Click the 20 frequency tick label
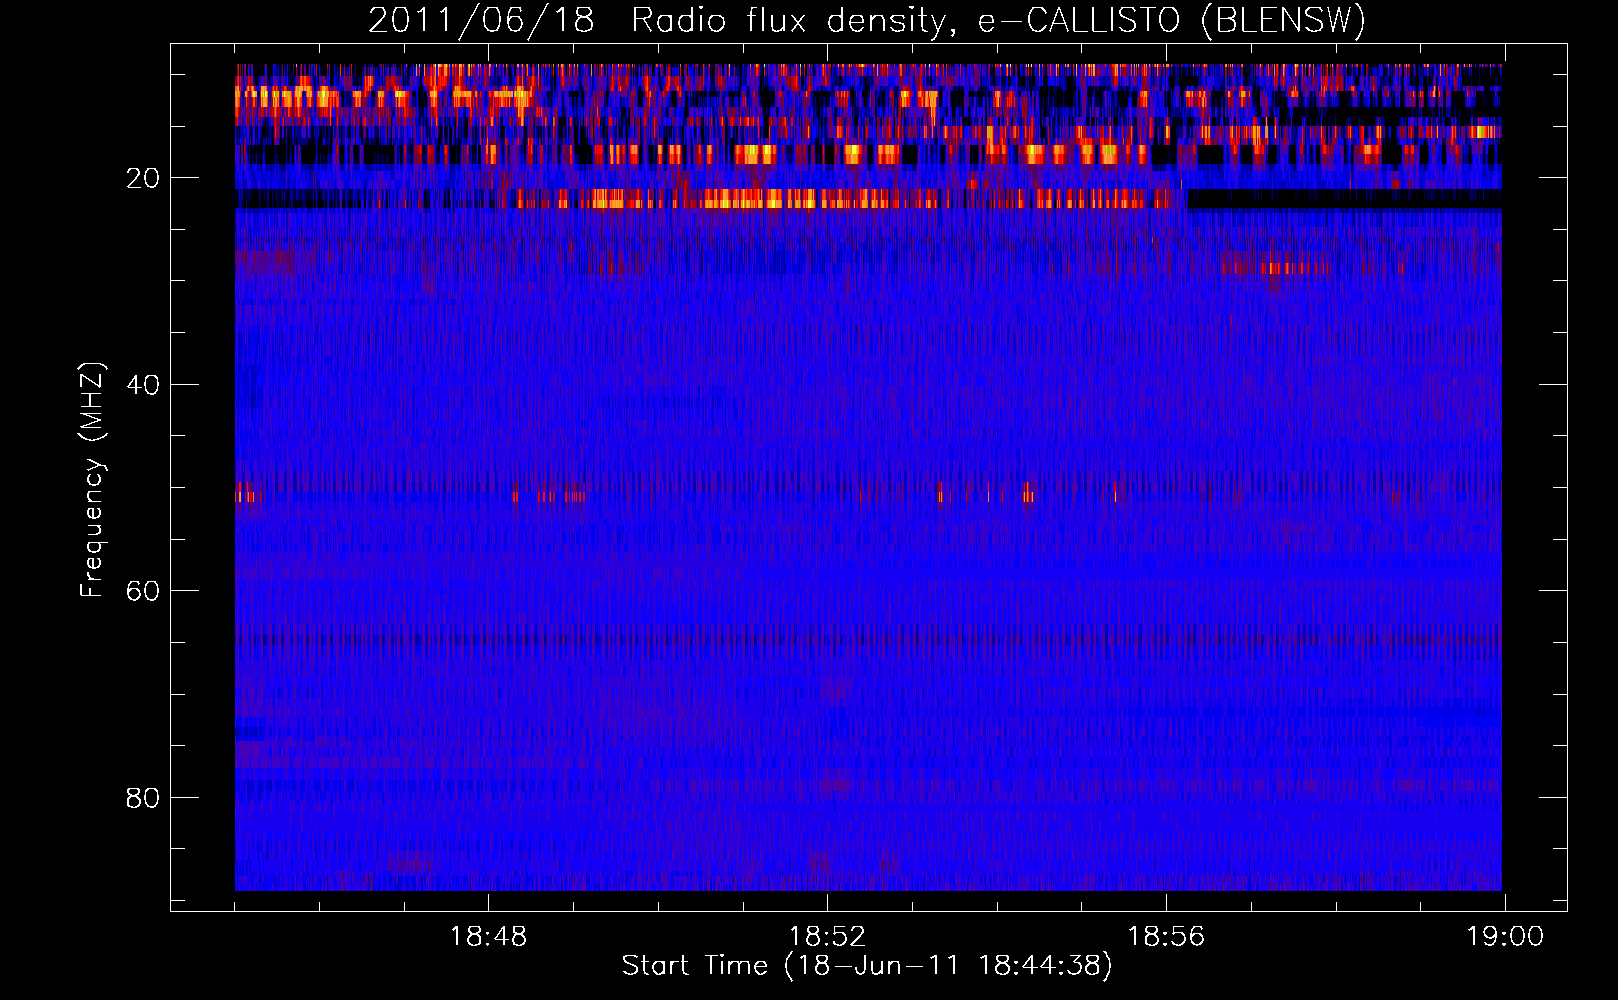 click(144, 178)
